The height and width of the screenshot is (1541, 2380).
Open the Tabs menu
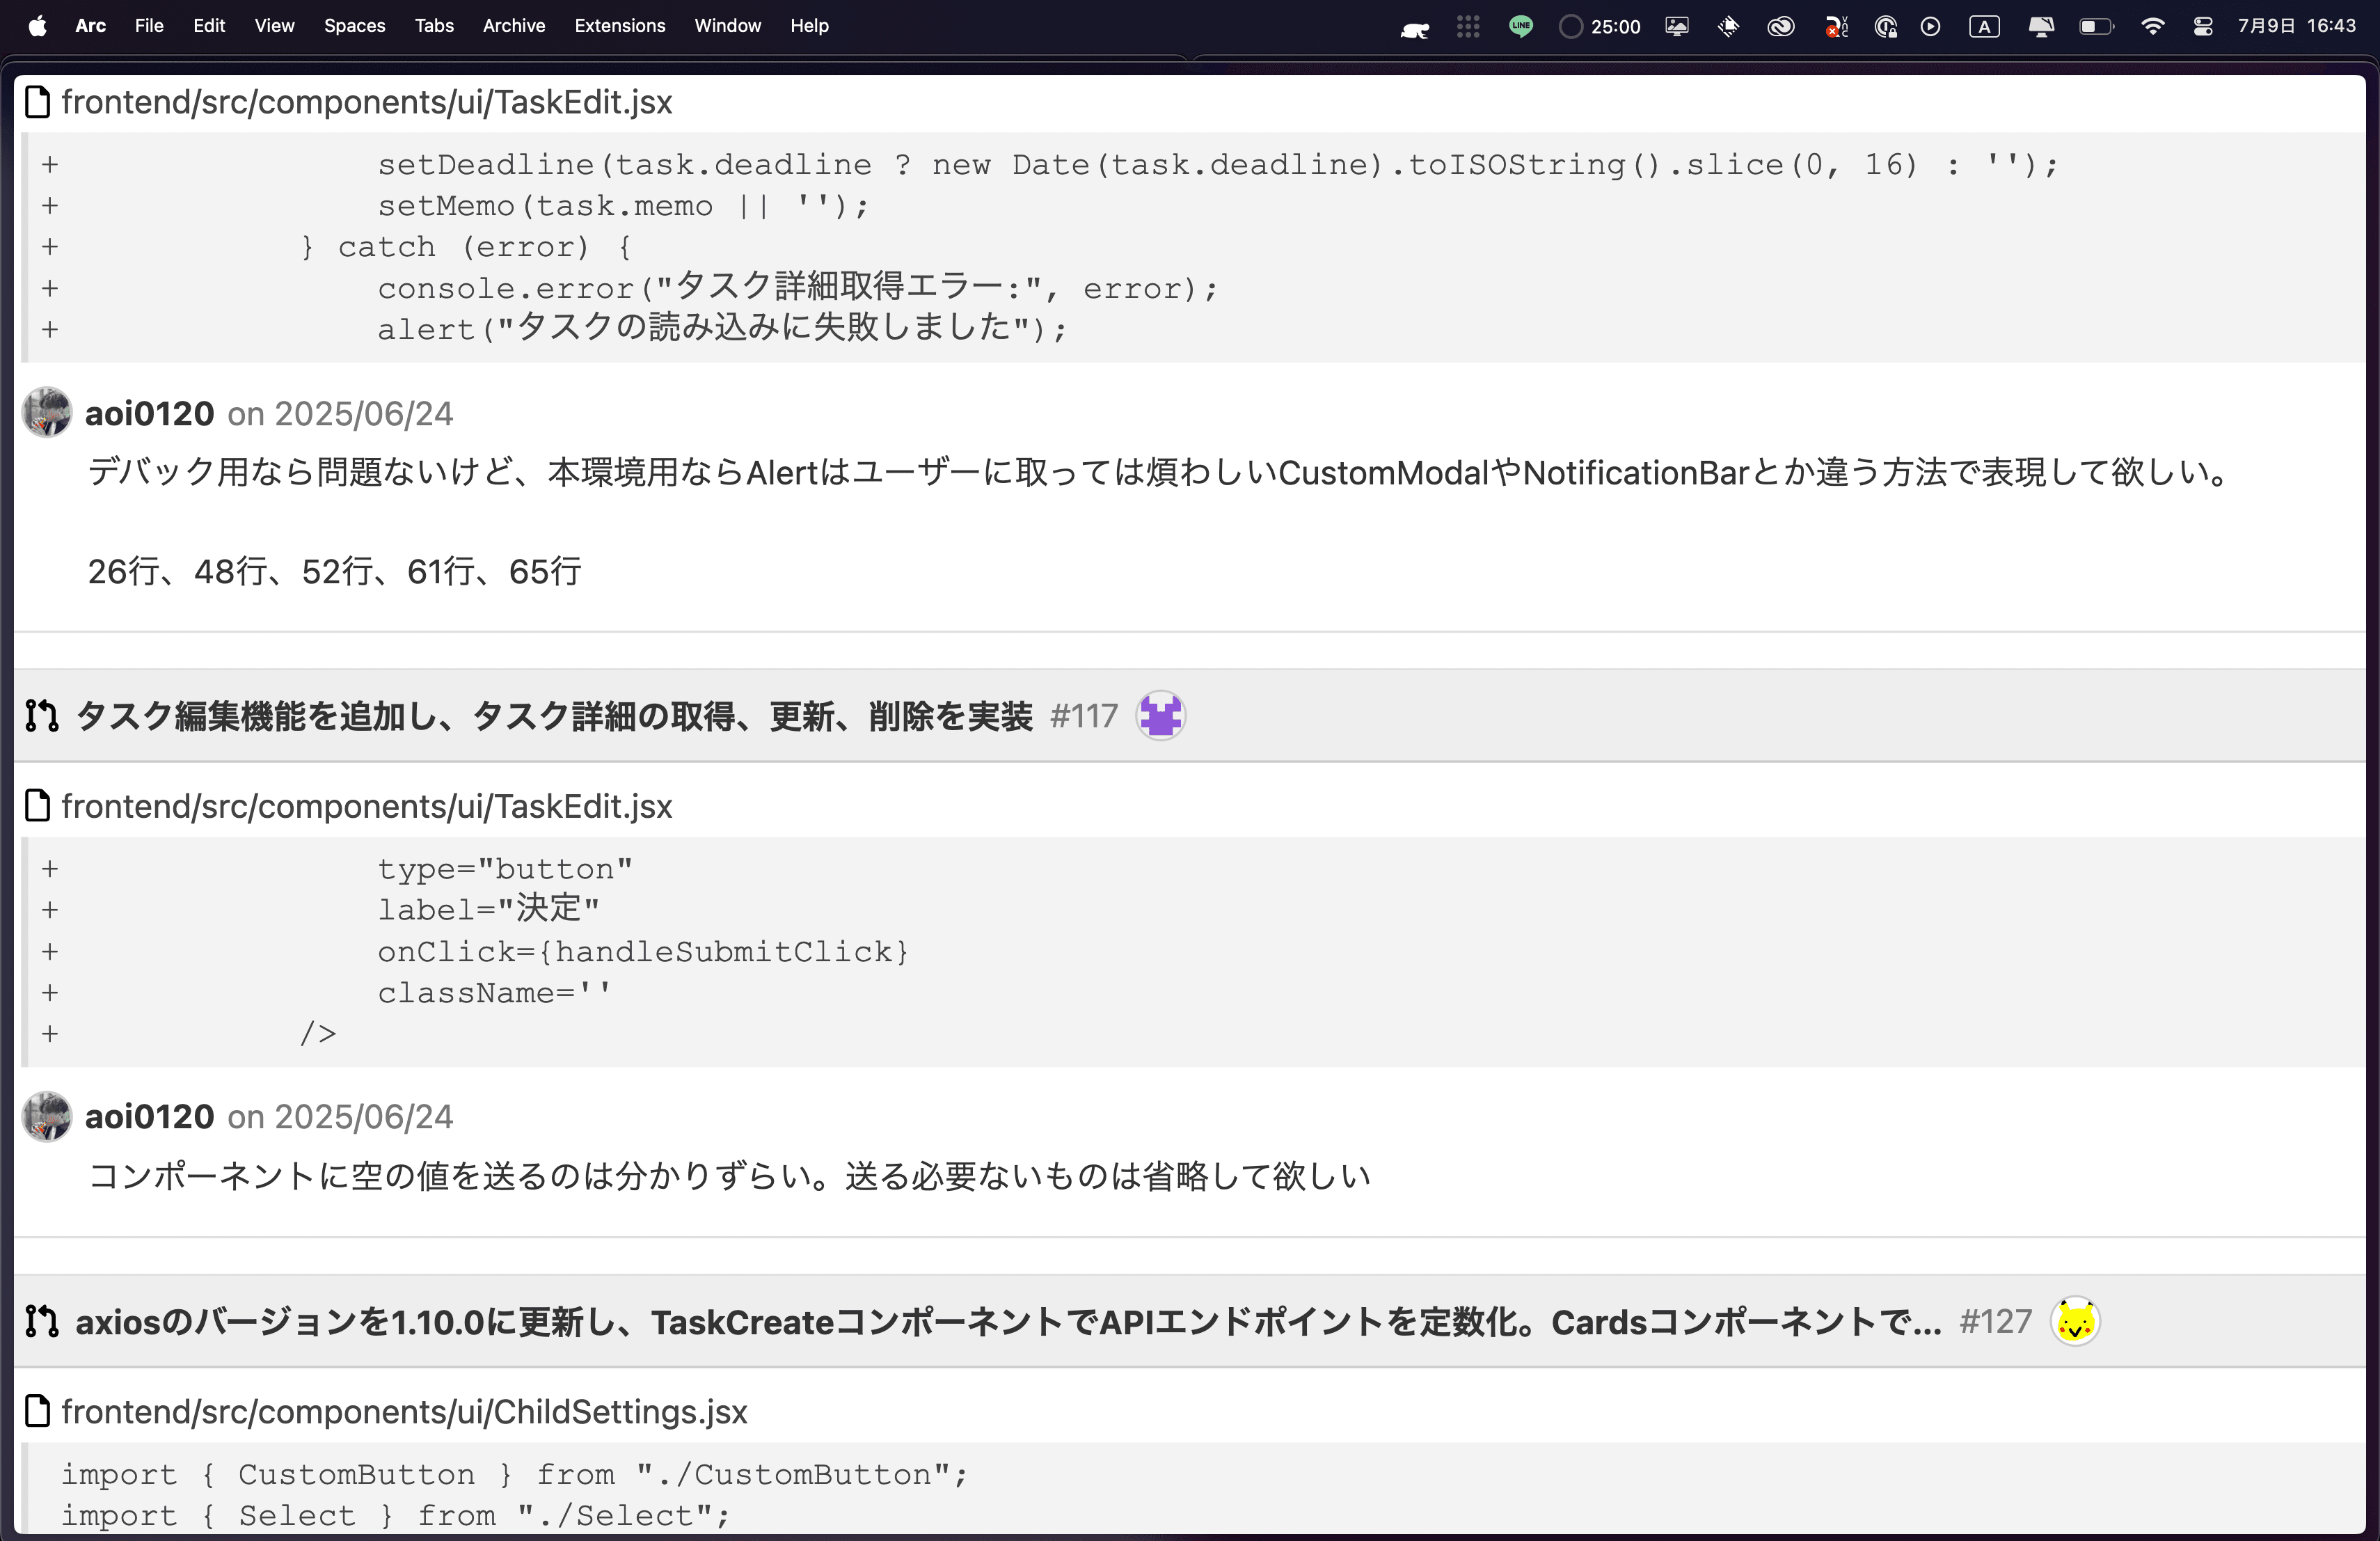(x=434, y=26)
